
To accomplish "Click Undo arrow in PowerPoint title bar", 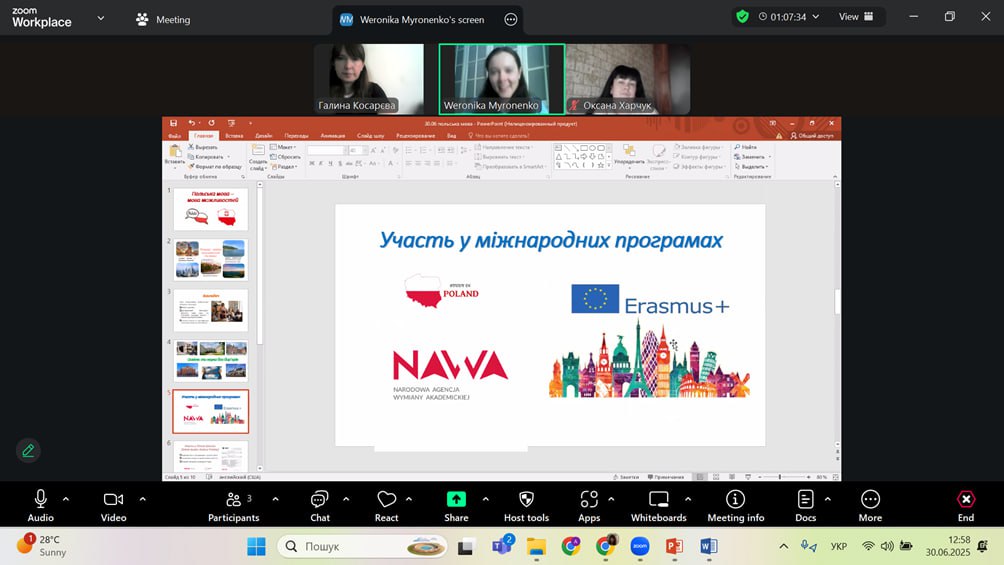I will [x=191, y=123].
